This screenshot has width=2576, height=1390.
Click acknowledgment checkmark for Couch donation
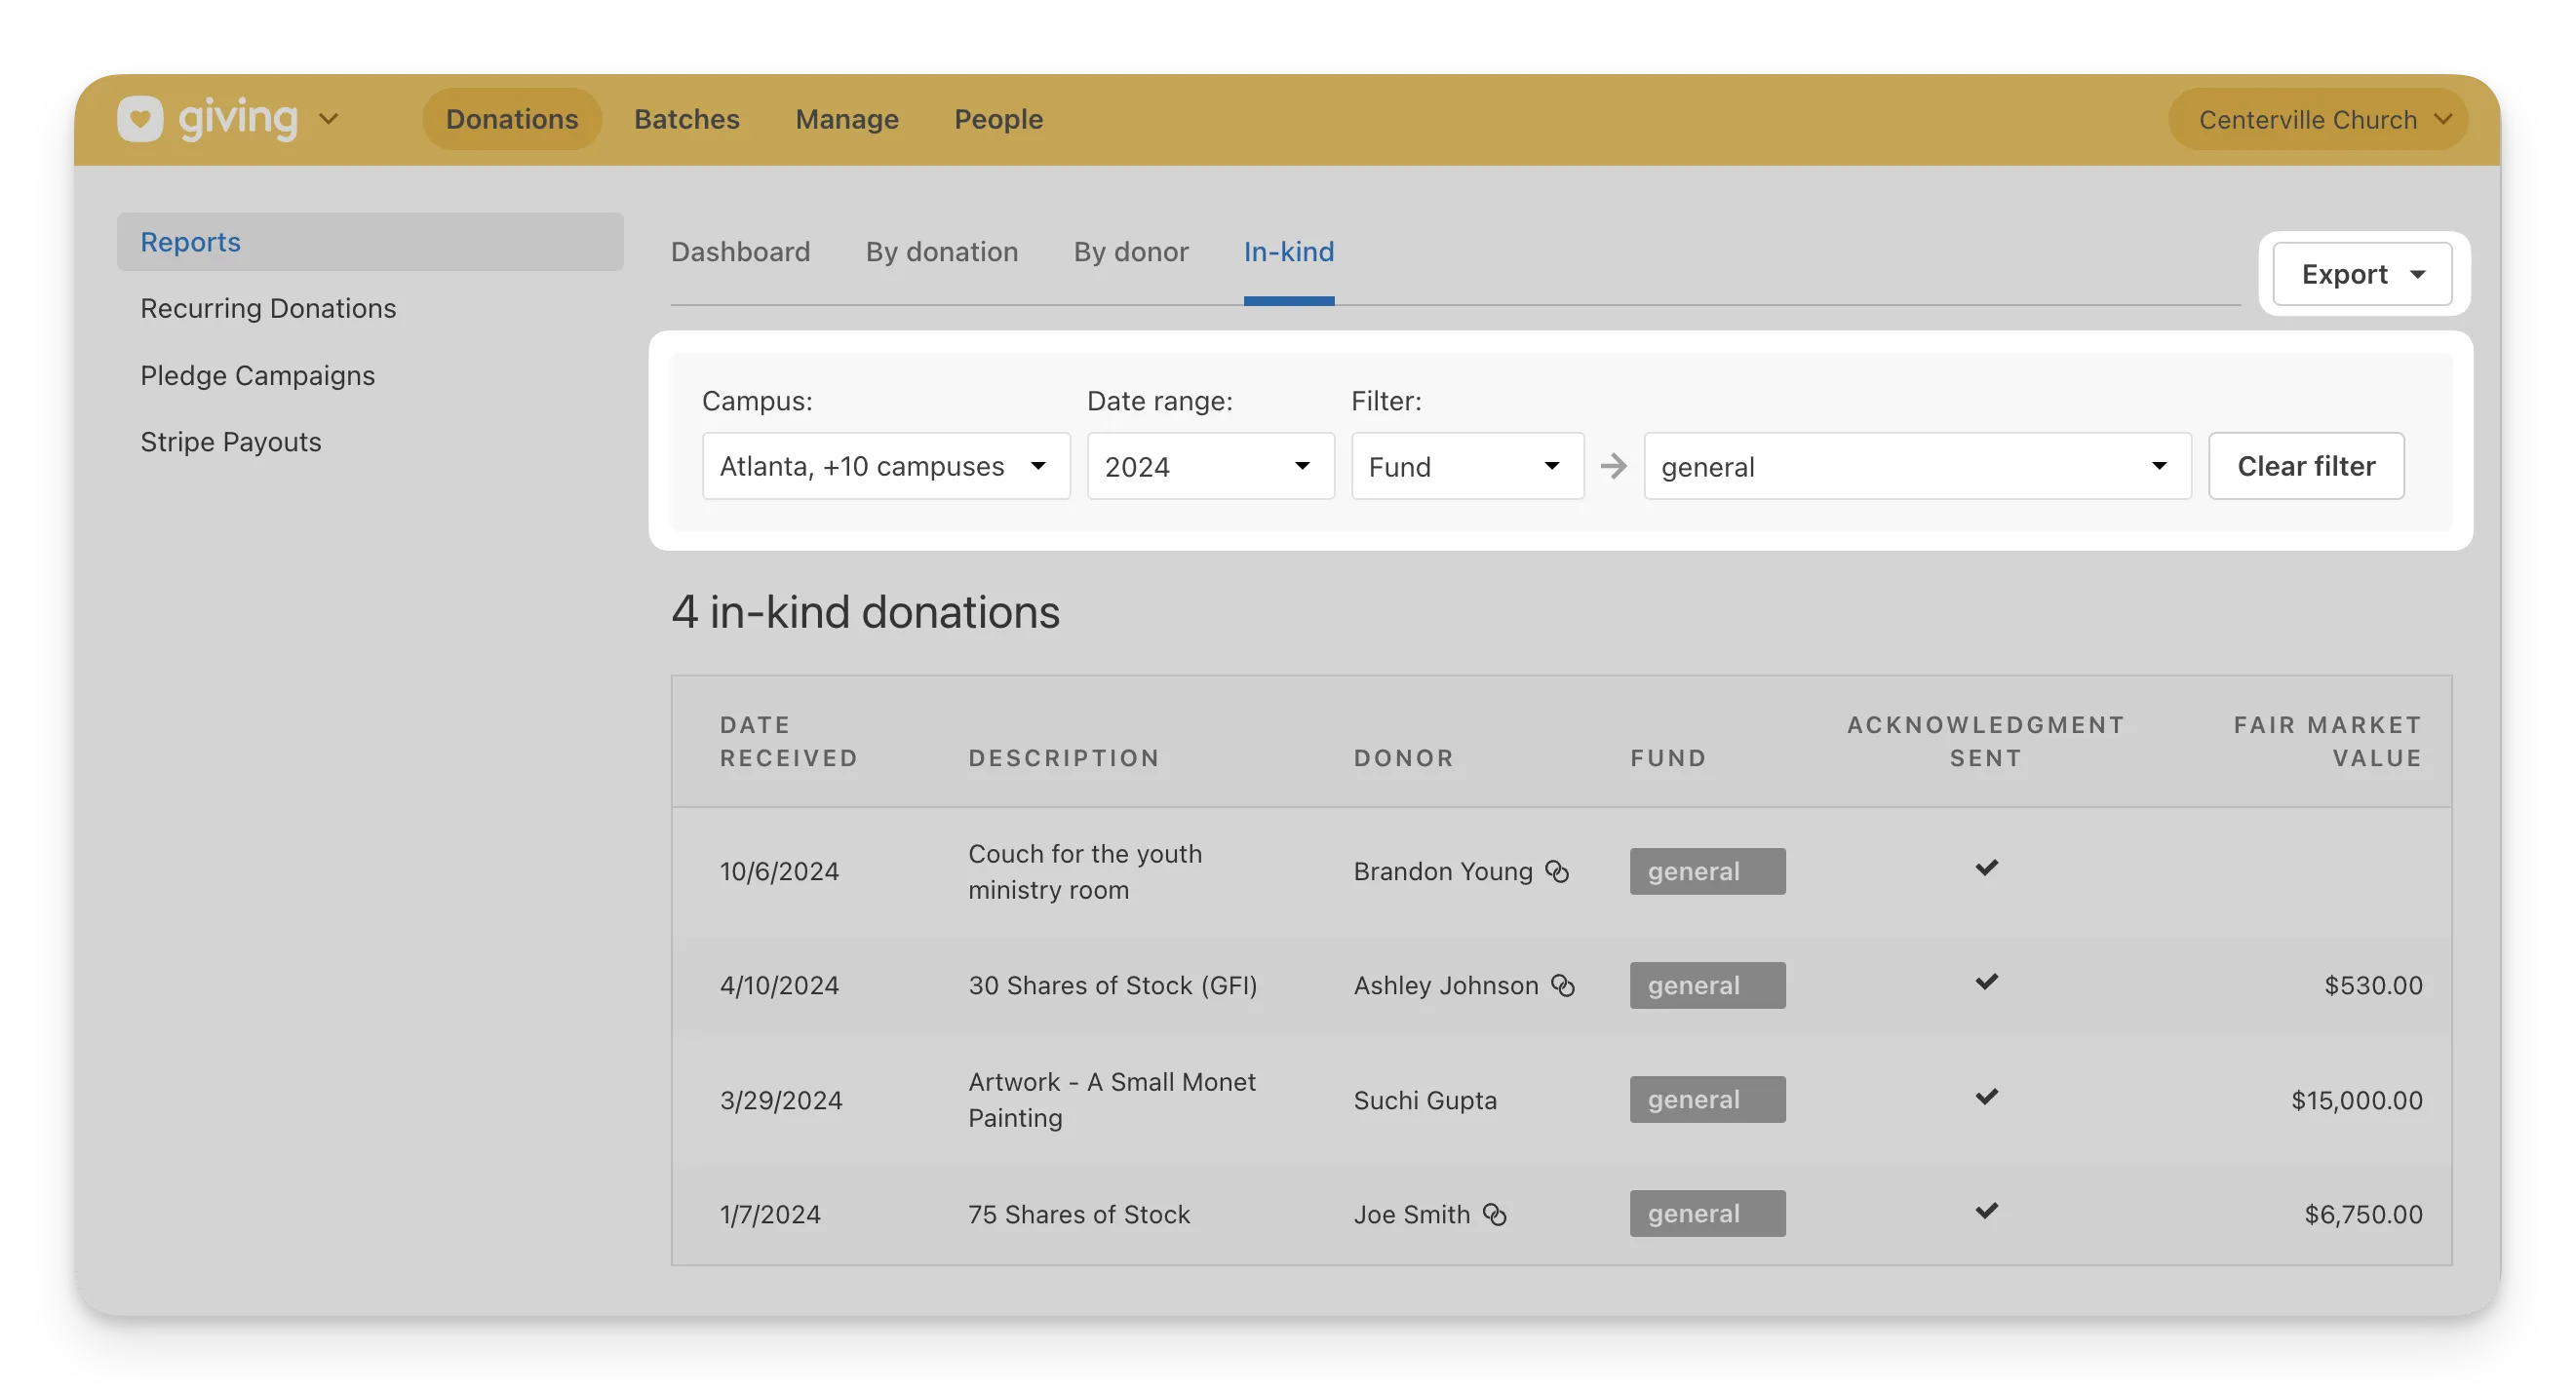[1986, 867]
